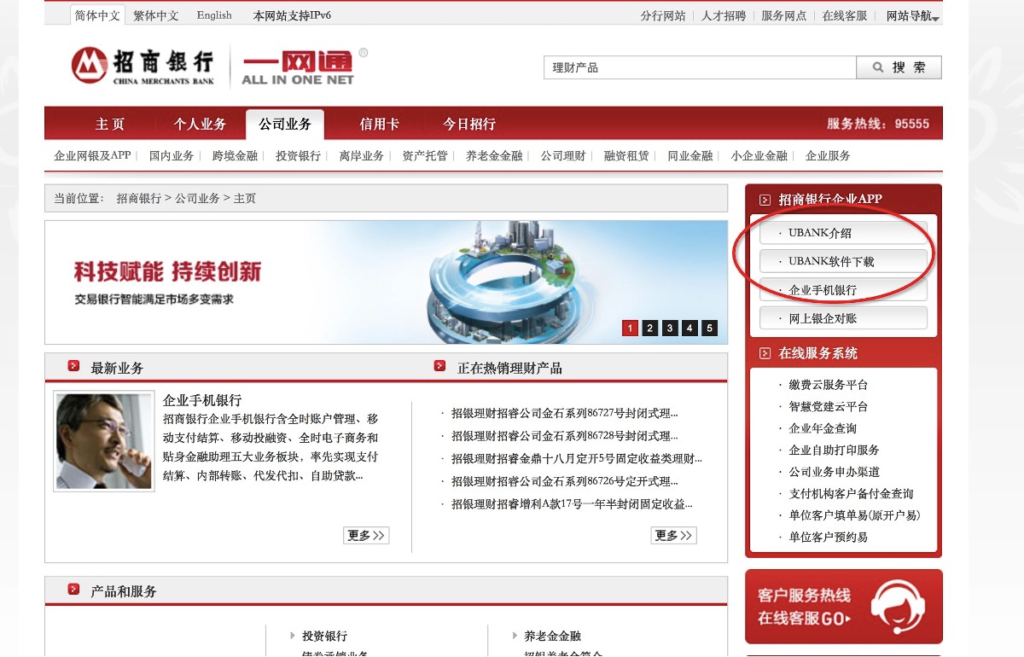Open 国内业务 submenu
Image resolution: width=1024 pixels, height=657 pixels.
171,155
